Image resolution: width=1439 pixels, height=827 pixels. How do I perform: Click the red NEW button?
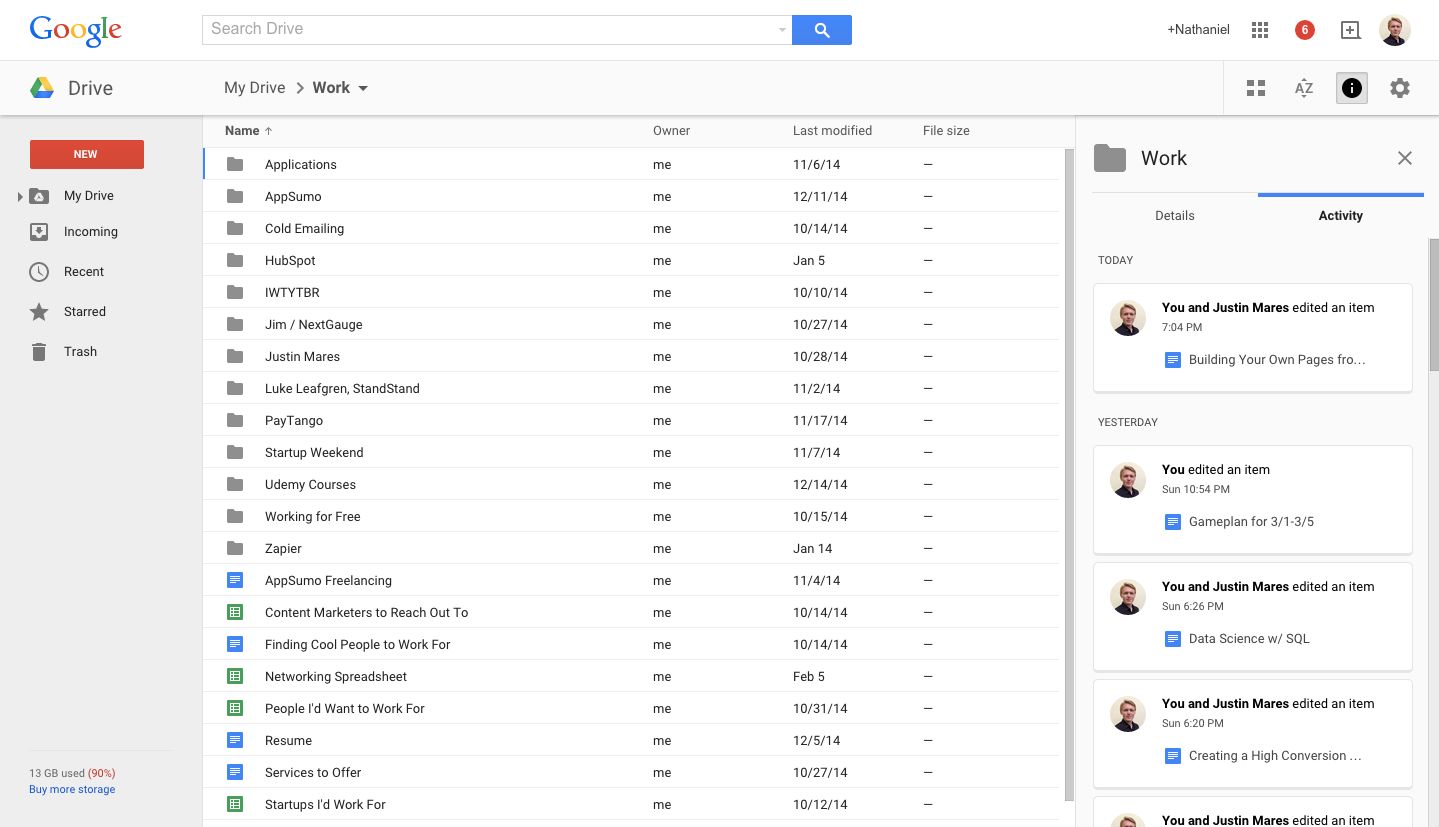tap(86, 154)
